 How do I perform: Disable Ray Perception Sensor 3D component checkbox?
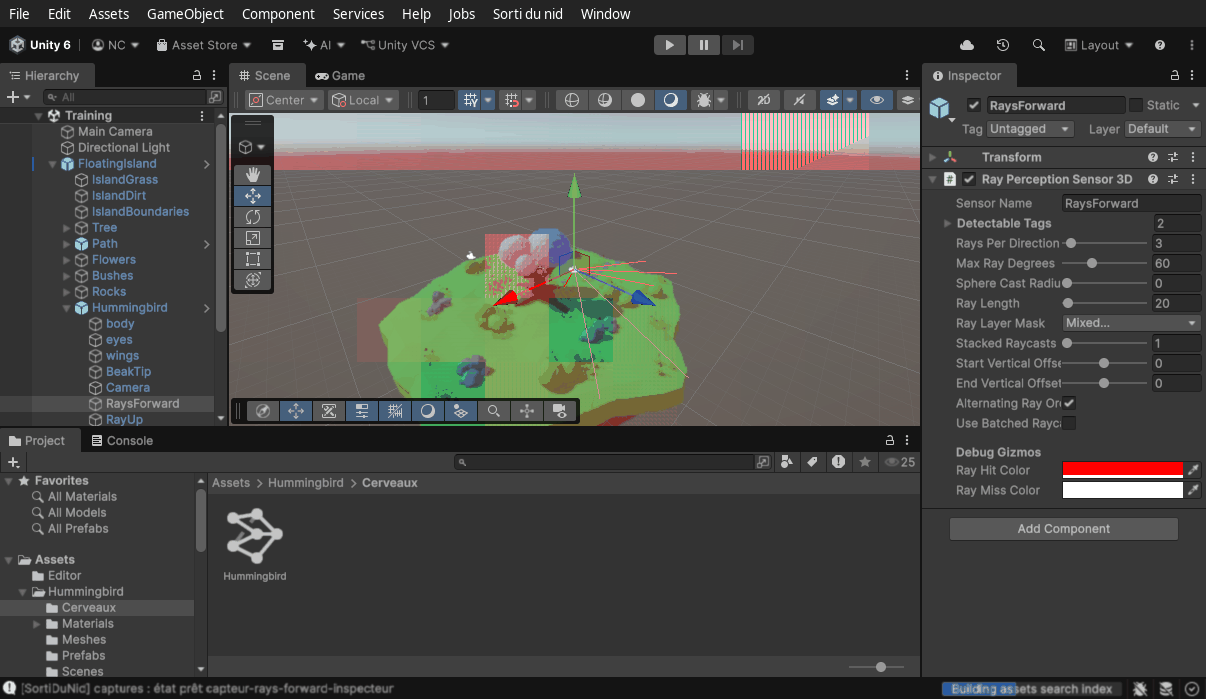pos(969,179)
